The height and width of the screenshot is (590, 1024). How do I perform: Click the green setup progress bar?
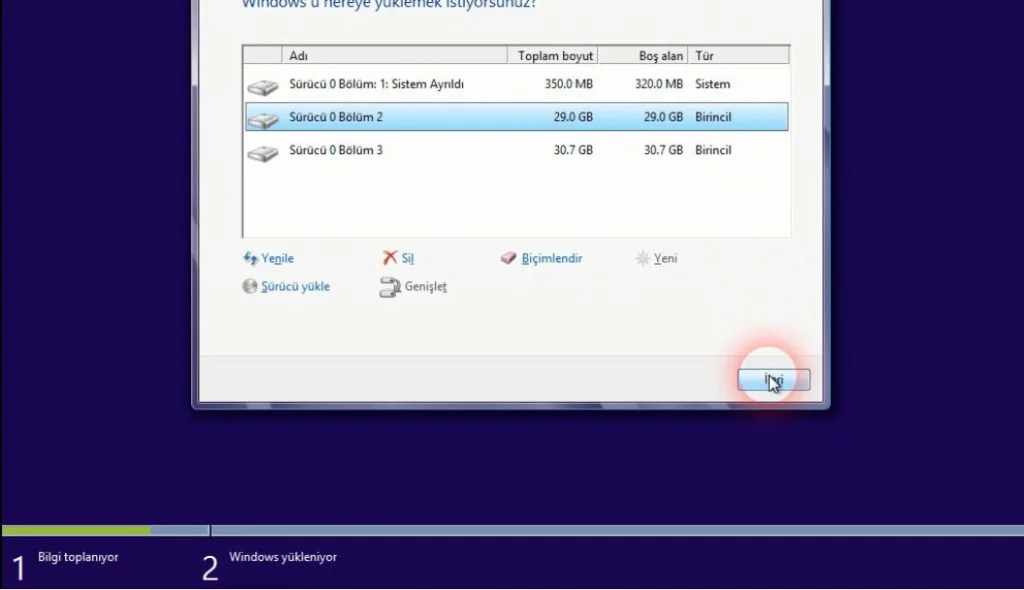tap(76, 530)
